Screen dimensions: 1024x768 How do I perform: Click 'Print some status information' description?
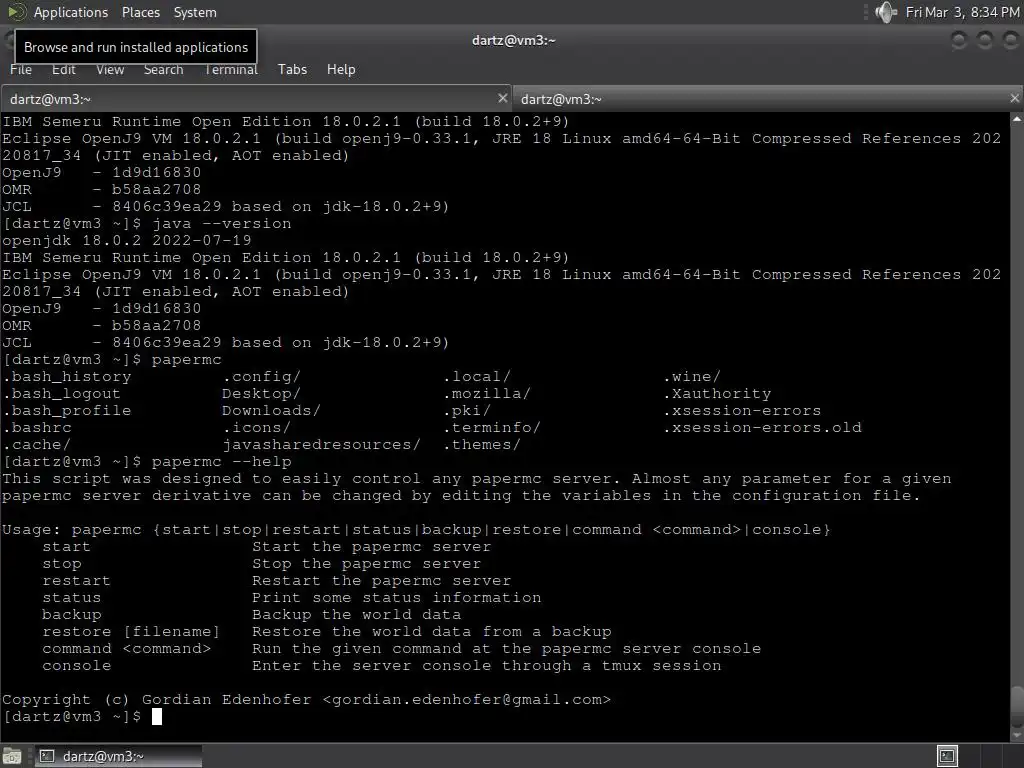[x=396, y=598]
